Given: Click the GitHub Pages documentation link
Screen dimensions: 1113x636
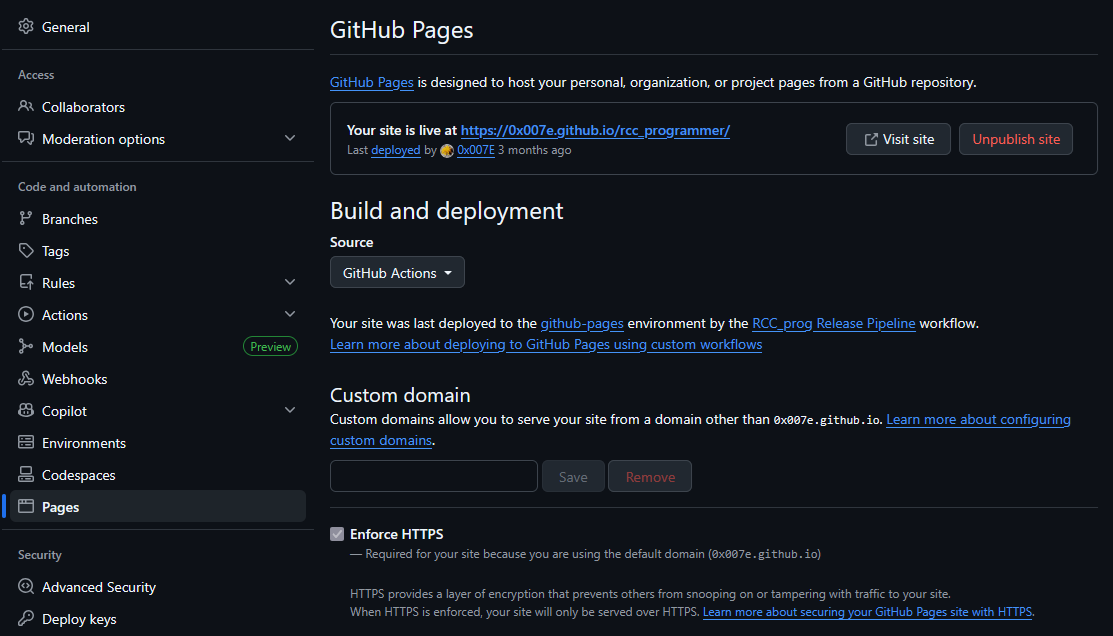Looking at the screenshot, I should (x=371, y=82).
